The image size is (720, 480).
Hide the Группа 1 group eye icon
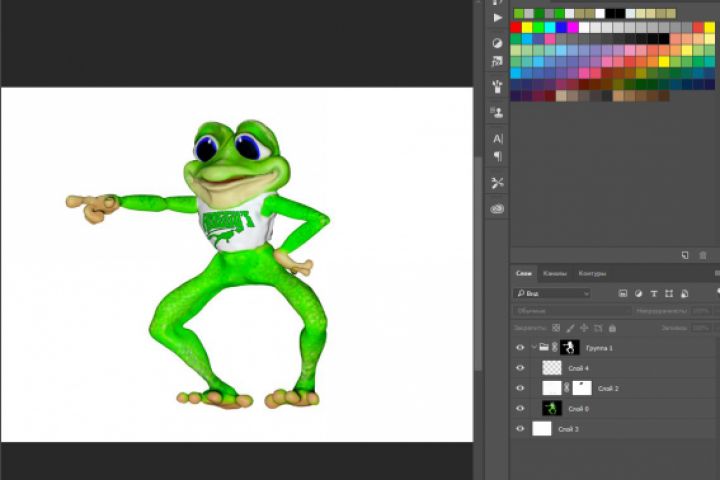(520, 348)
